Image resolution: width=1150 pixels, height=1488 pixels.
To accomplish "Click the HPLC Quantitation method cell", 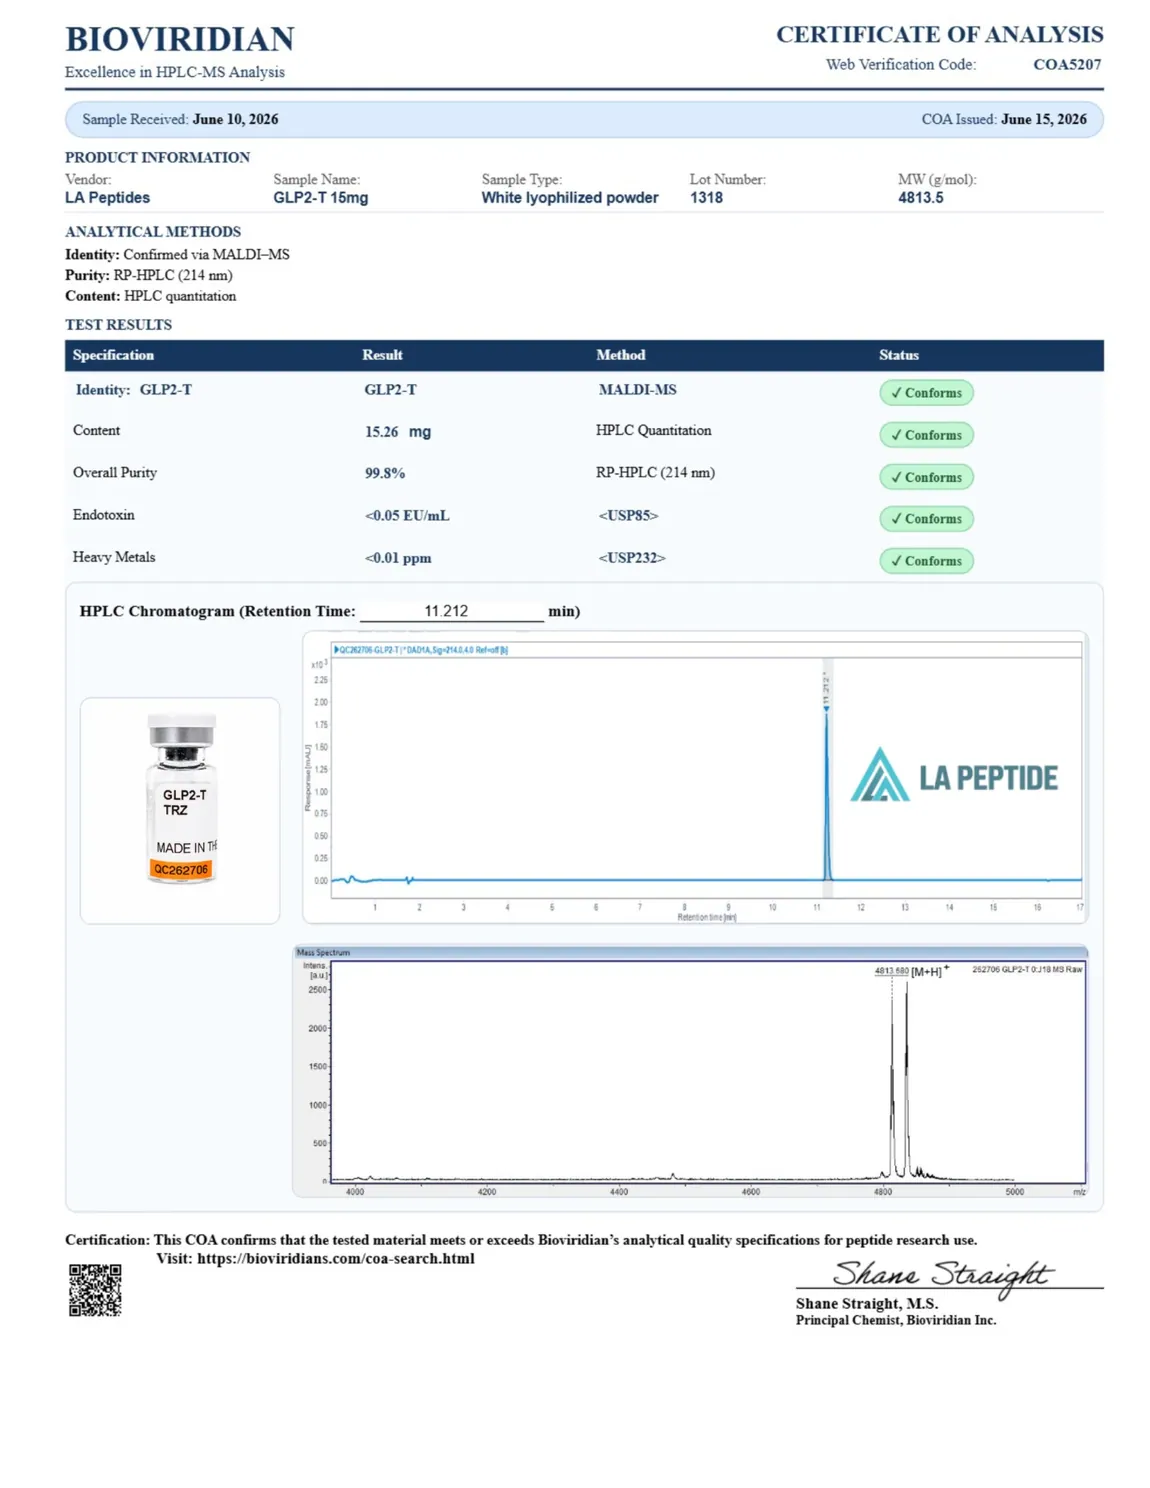I will pos(653,431).
